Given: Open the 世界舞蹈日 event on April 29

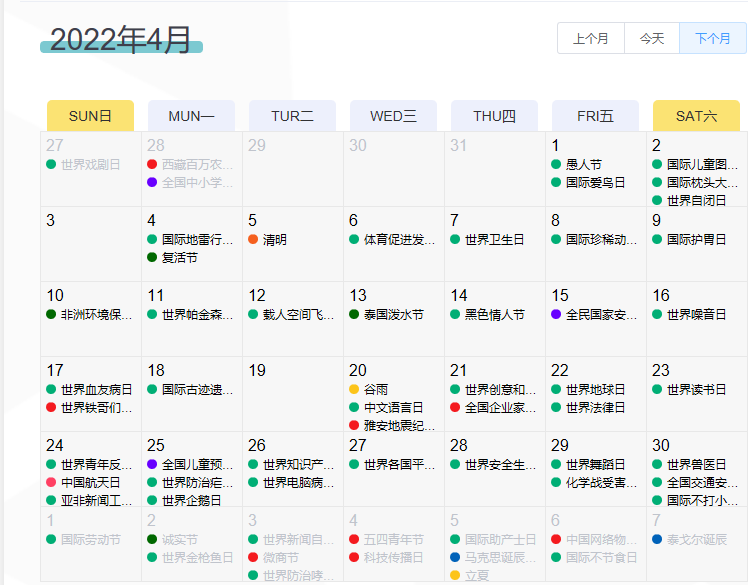Looking at the screenshot, I should point(595,464).
